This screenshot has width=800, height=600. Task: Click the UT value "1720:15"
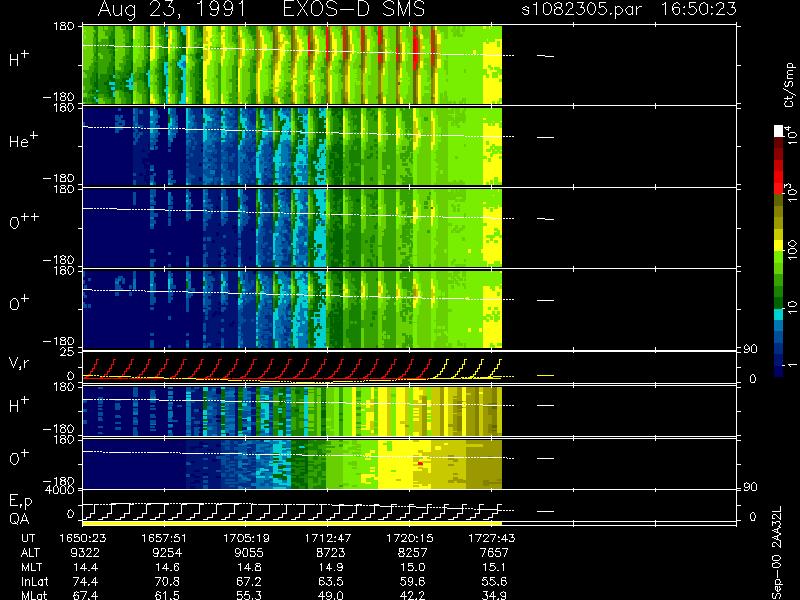409,538
